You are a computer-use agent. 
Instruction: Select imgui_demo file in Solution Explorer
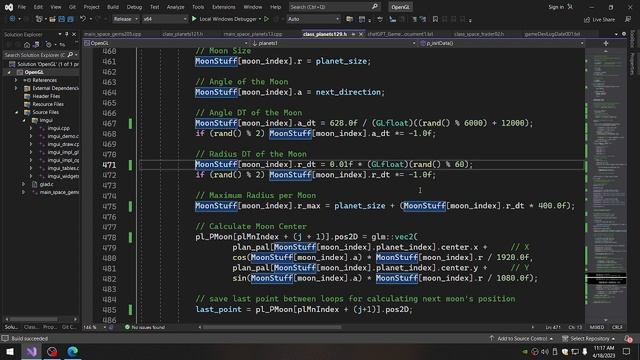[63, 136]
